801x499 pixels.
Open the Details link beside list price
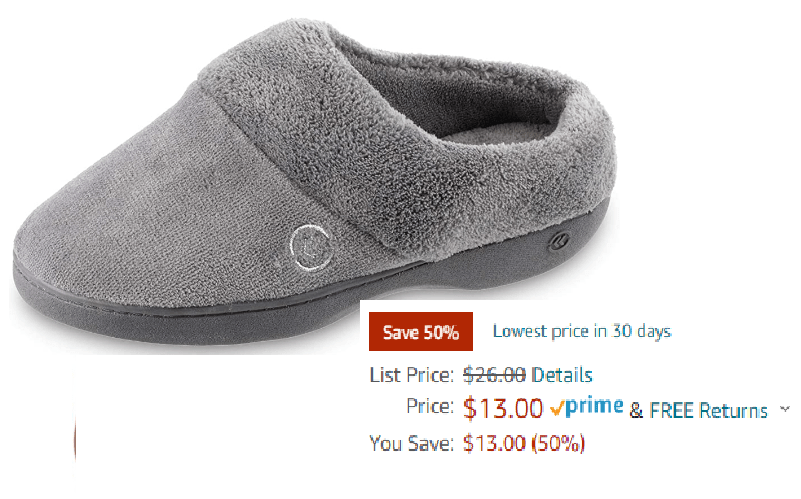[561, 375]
